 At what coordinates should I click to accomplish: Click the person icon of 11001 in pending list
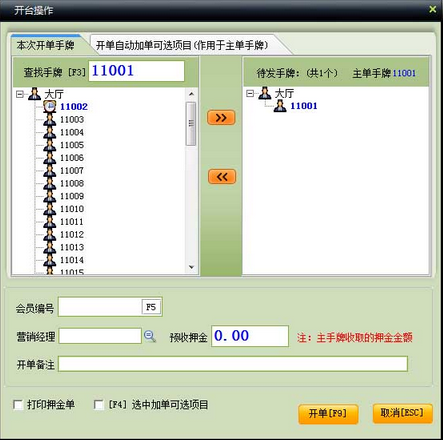[280, 106]
